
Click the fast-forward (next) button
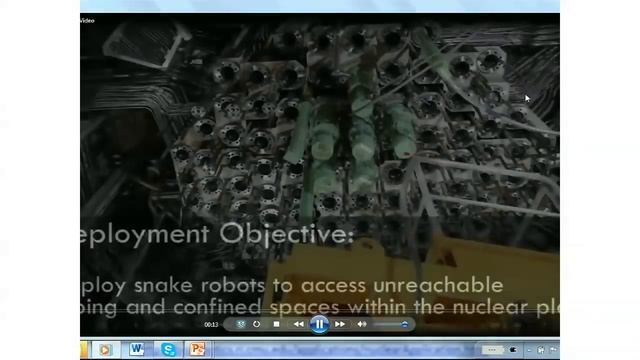340,324
